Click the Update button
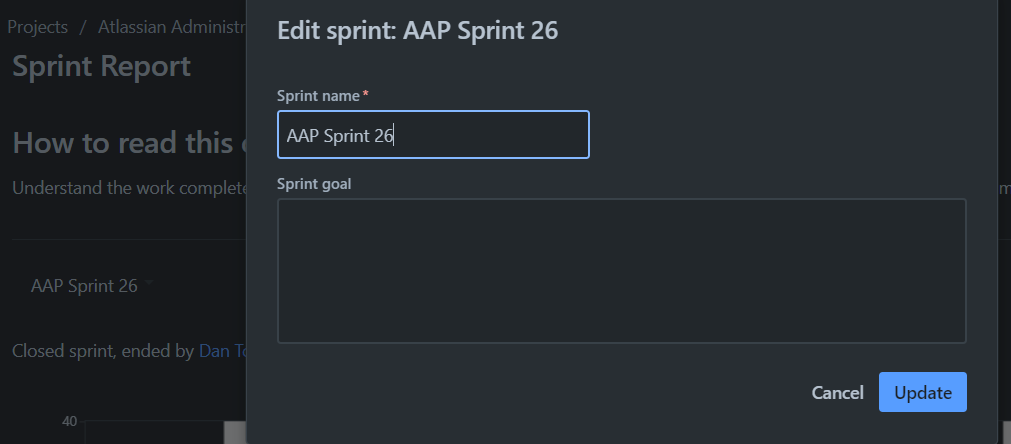This screenshot has height=444, width=1011. click(922, 393)
